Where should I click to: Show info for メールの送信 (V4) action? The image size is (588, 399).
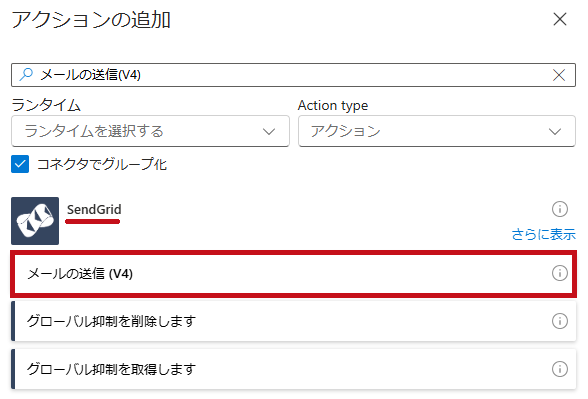[x=560, y=273]
